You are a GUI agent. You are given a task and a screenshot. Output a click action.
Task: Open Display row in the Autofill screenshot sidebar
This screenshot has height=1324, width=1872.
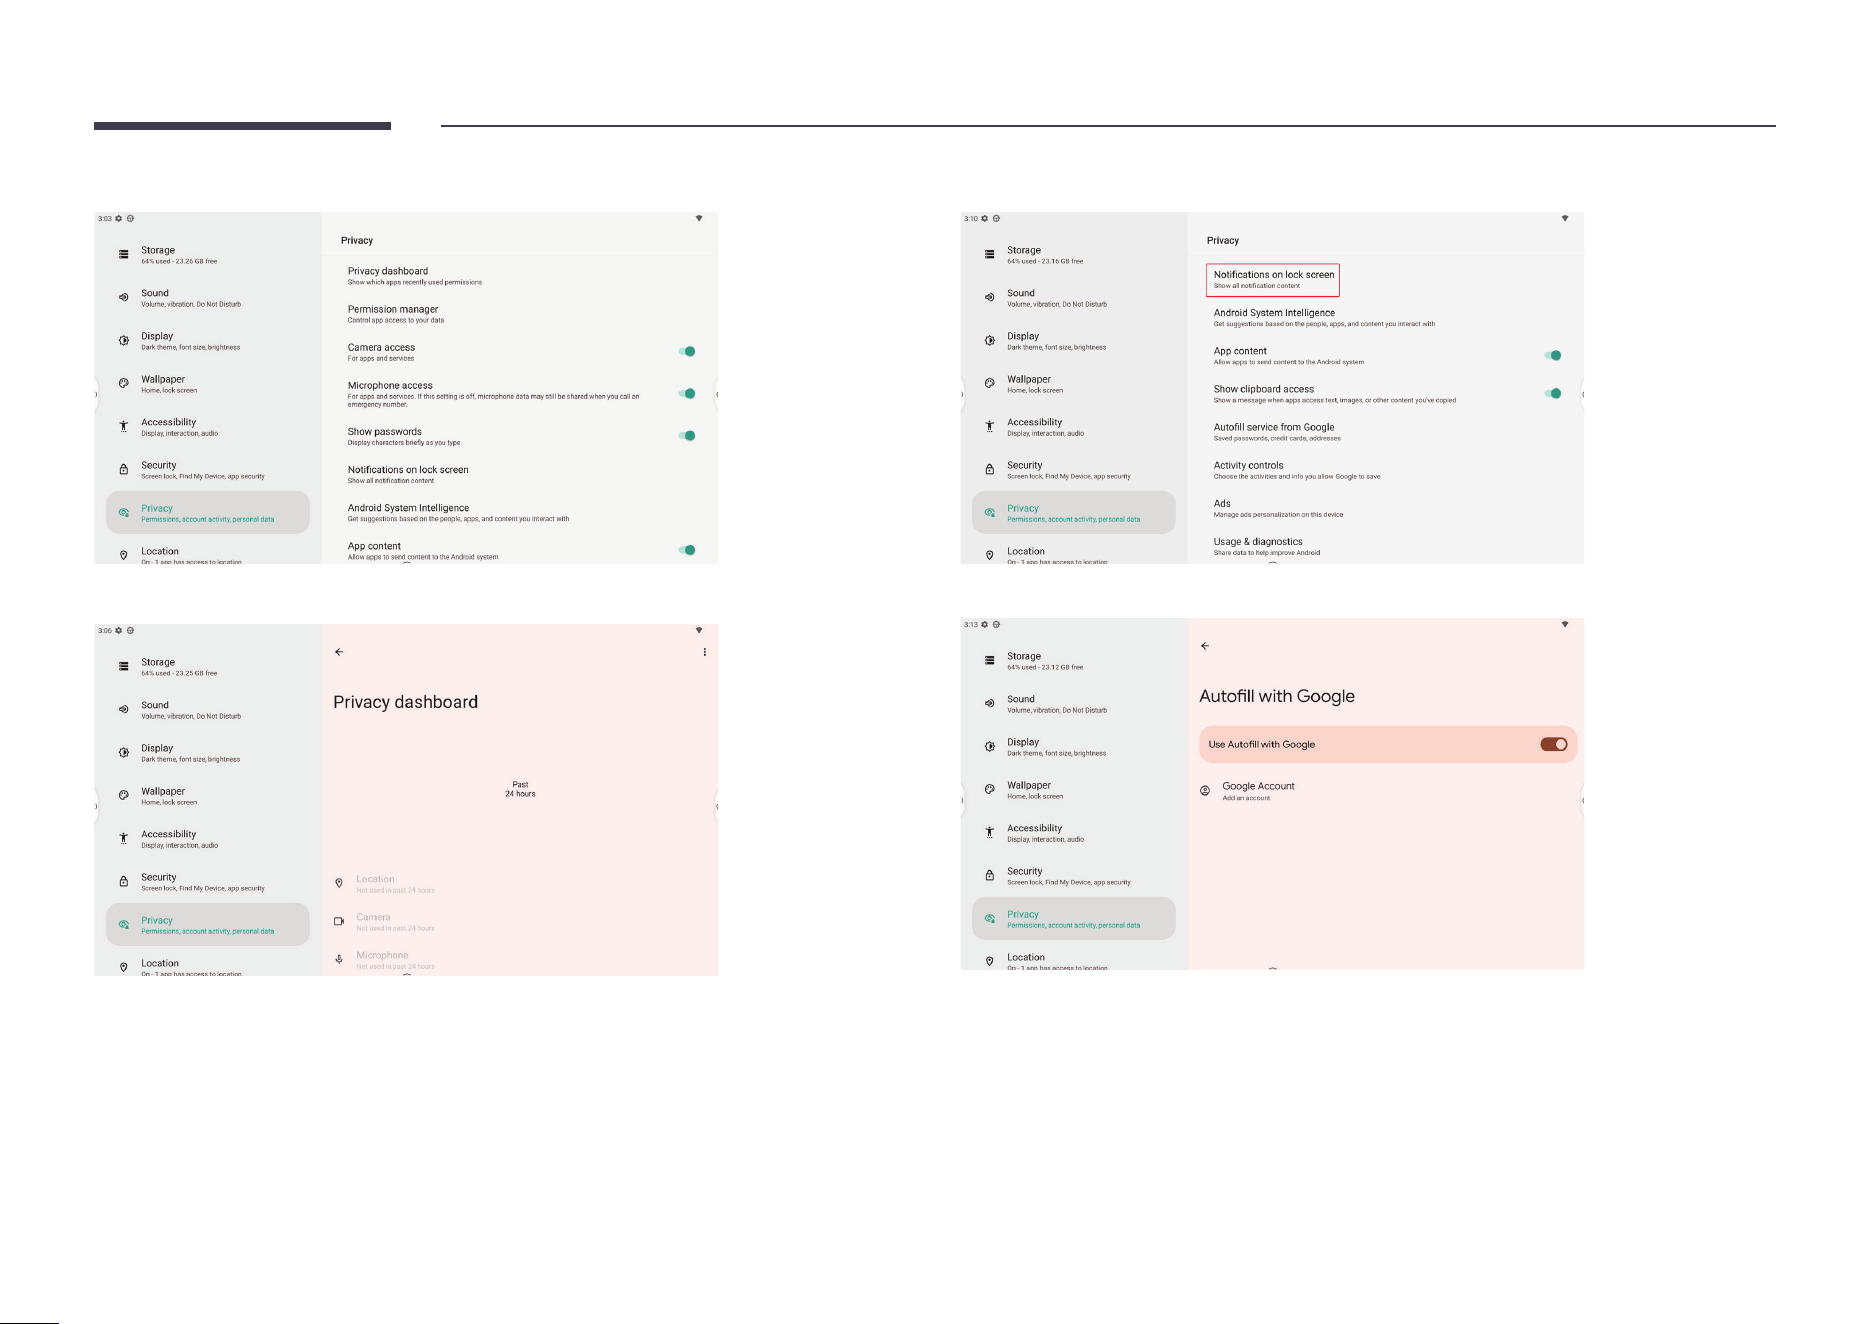coord(1074,747)
